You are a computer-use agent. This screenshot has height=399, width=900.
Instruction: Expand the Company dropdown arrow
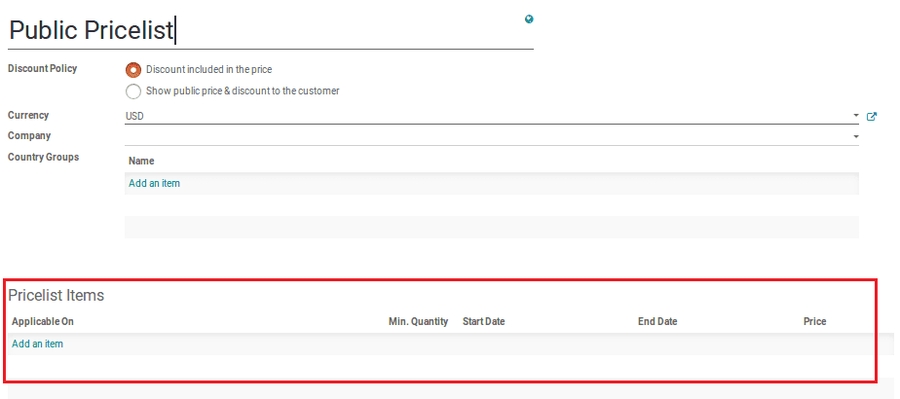(856, 137)
